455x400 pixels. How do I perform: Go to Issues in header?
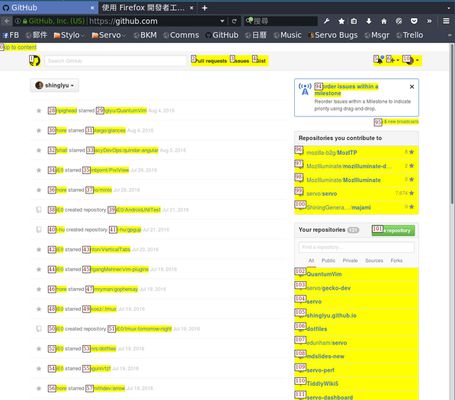240,60
